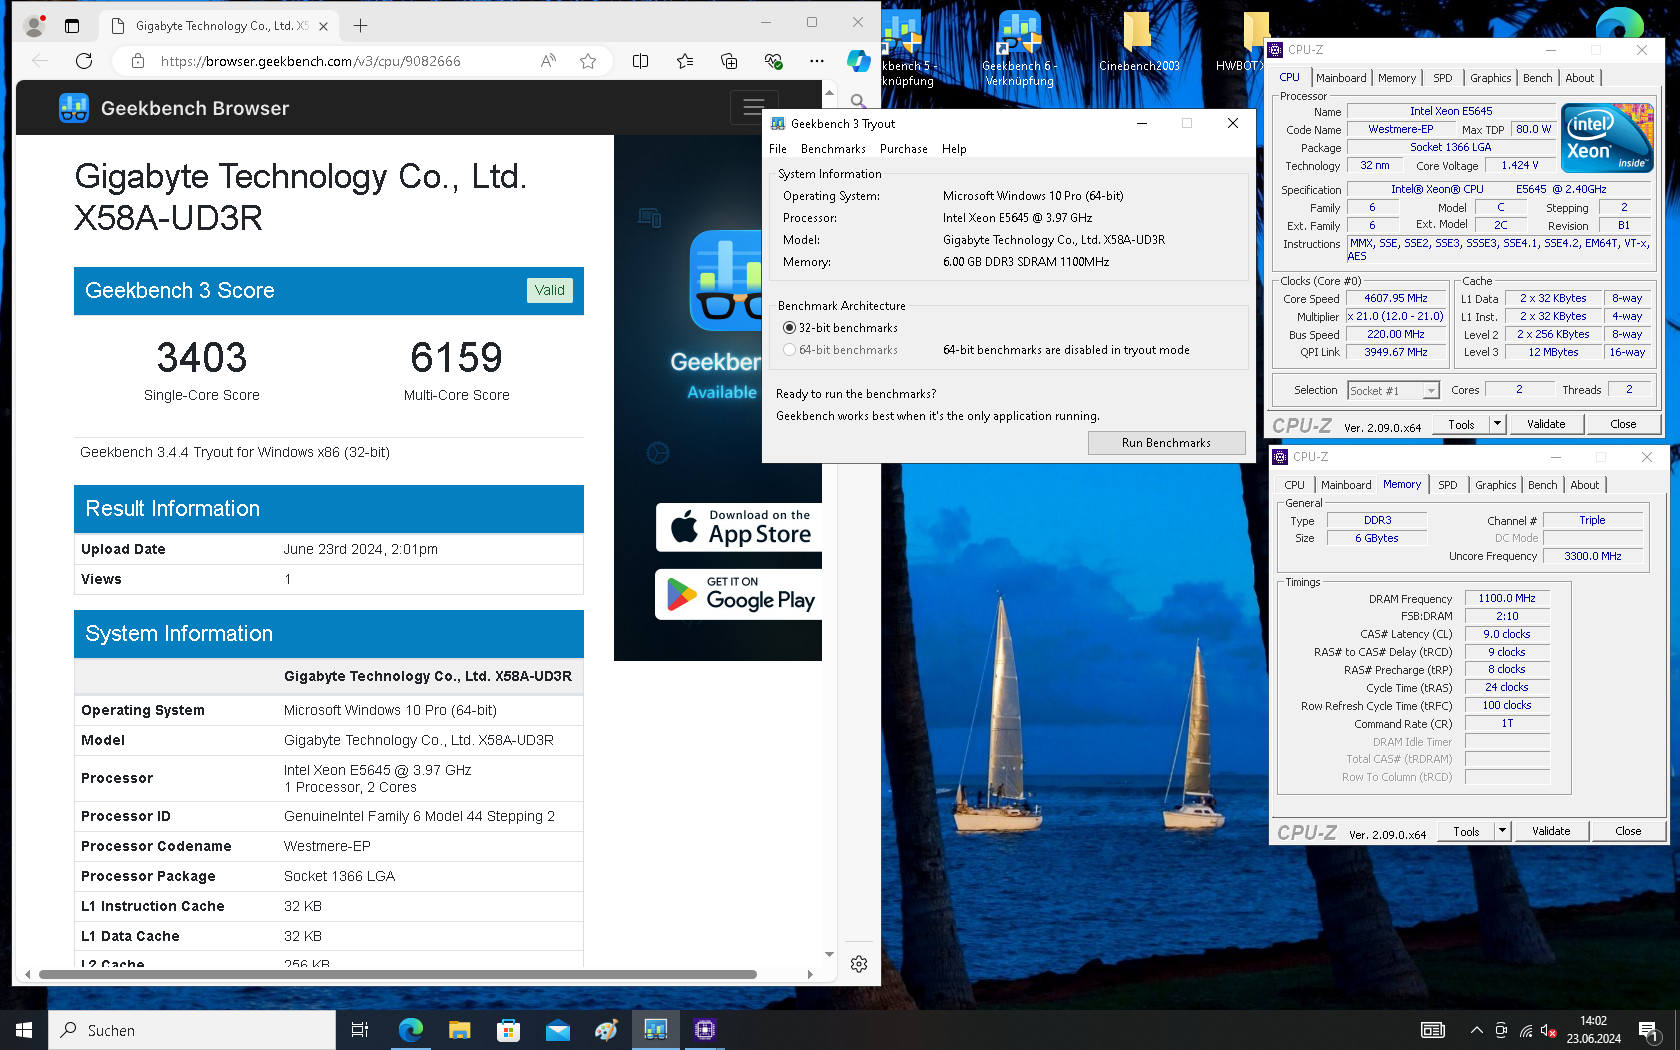Viewport: 1680px width, 1050px height.
Task: Refresh the Geekbench browser page
Action: click(84, 61)
